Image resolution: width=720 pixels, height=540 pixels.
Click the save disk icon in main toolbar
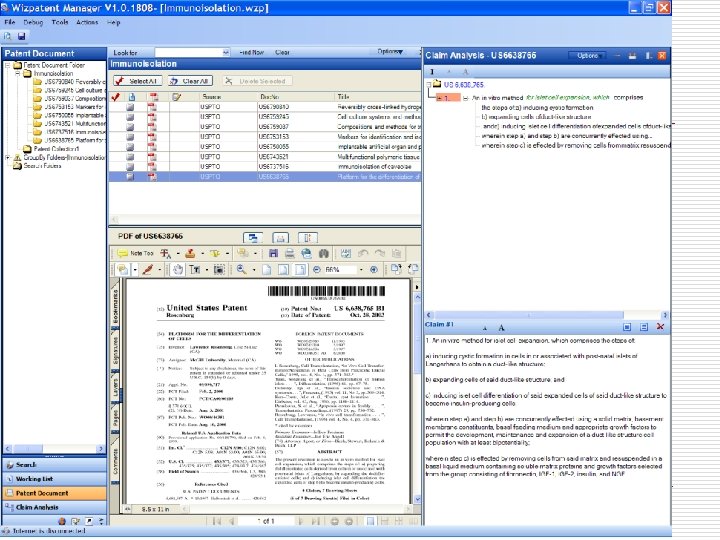(21, 36)
